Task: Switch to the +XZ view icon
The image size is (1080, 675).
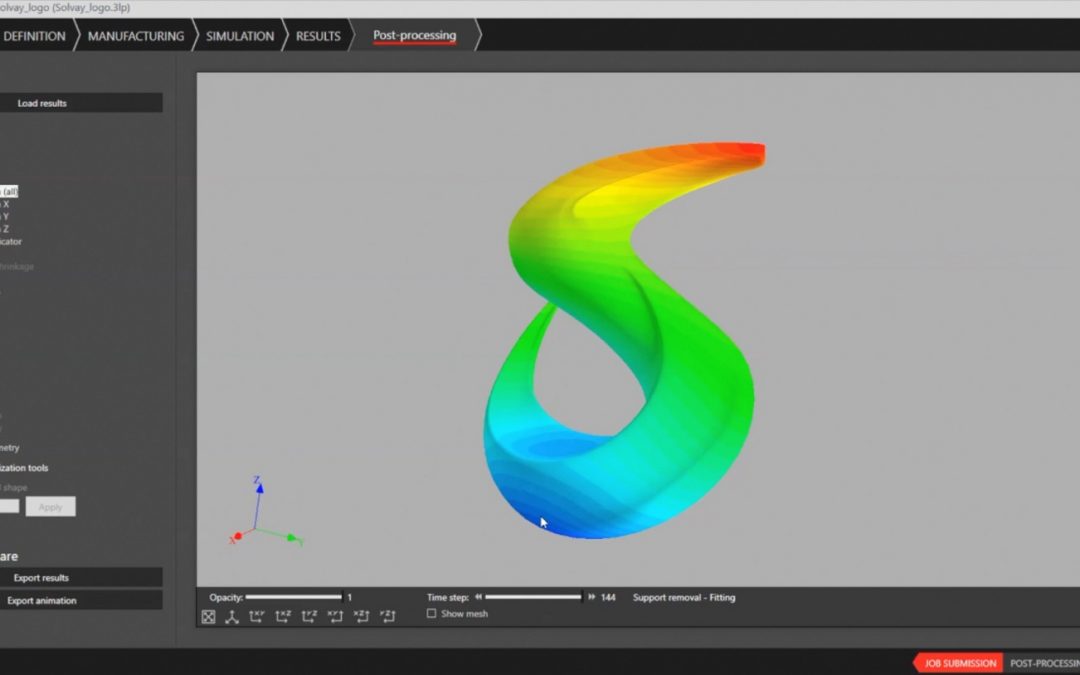Action: click(283, 616)
